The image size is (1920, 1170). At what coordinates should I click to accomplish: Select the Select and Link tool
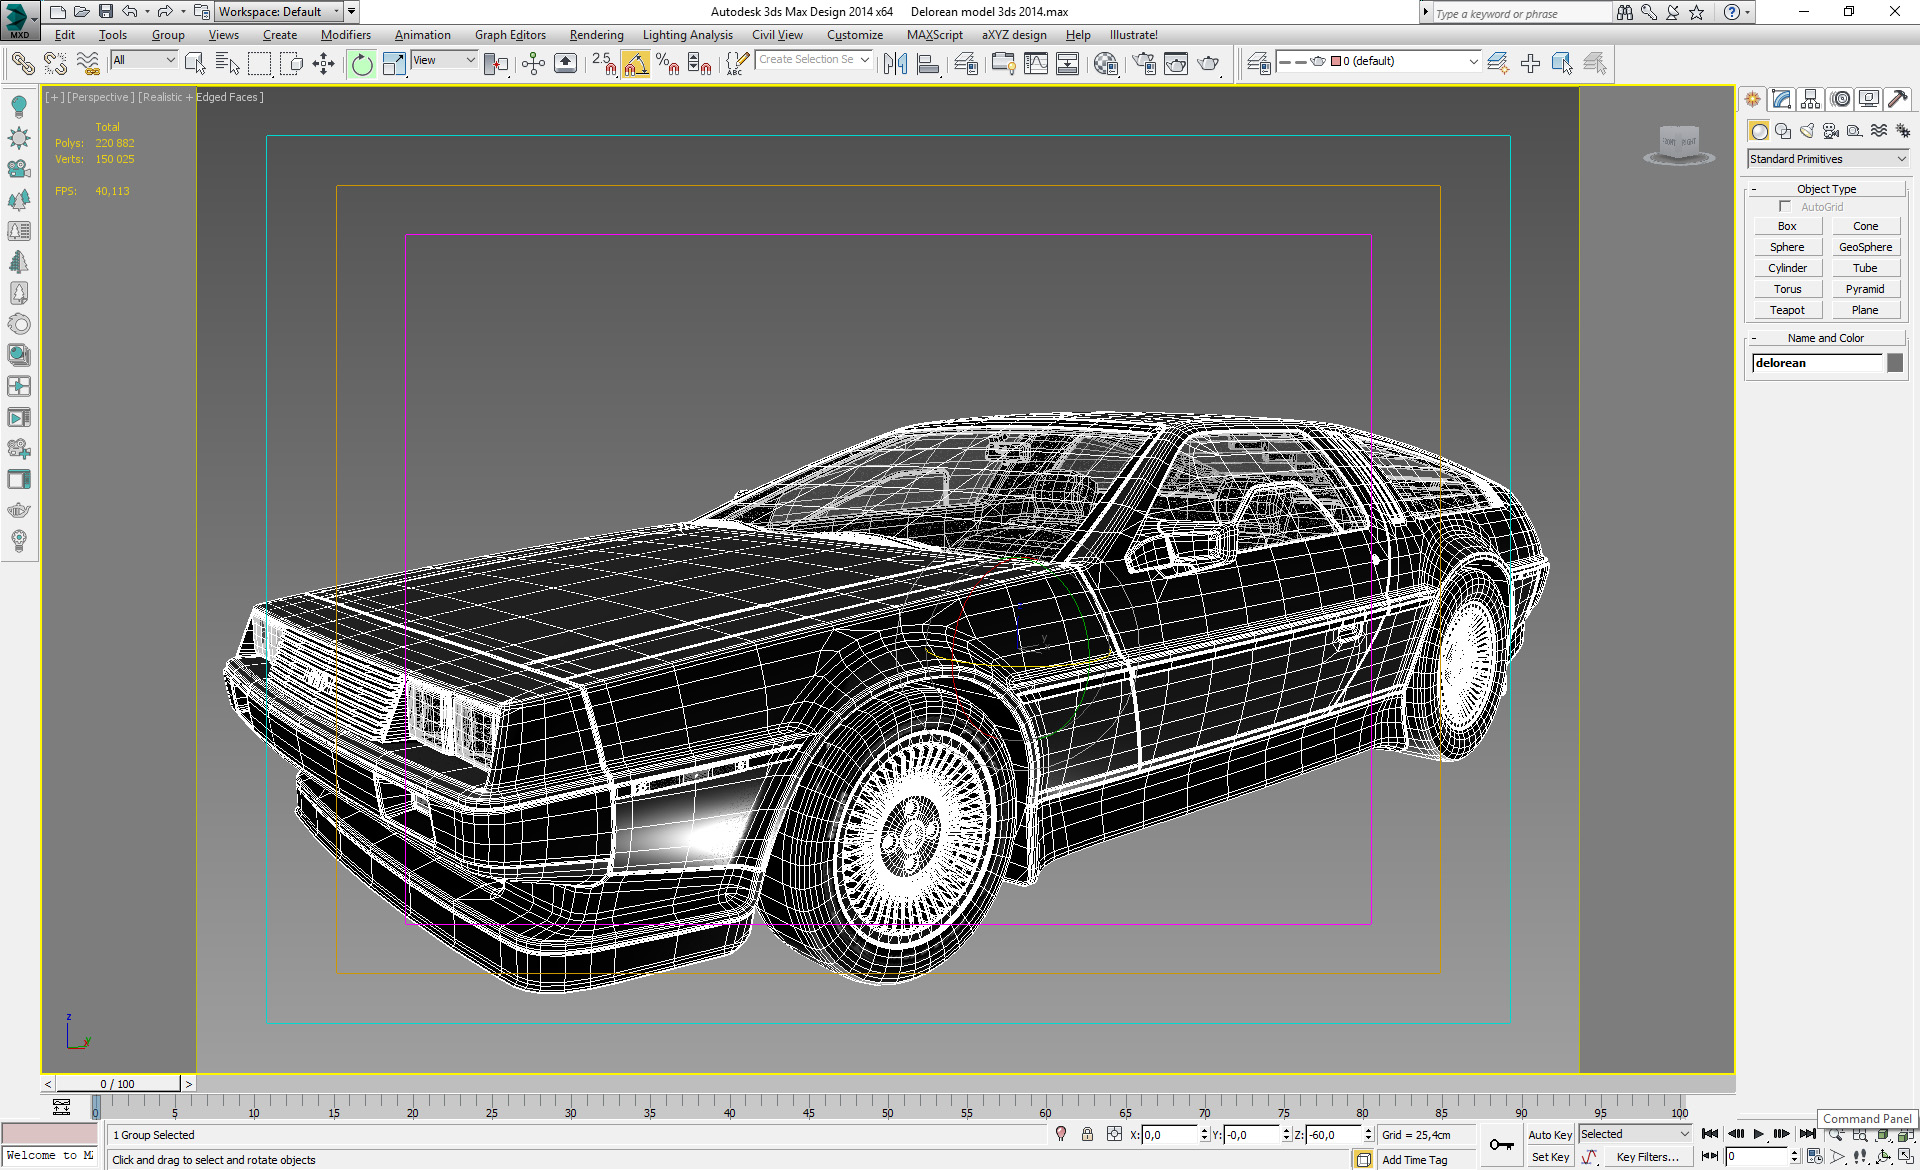23,64
